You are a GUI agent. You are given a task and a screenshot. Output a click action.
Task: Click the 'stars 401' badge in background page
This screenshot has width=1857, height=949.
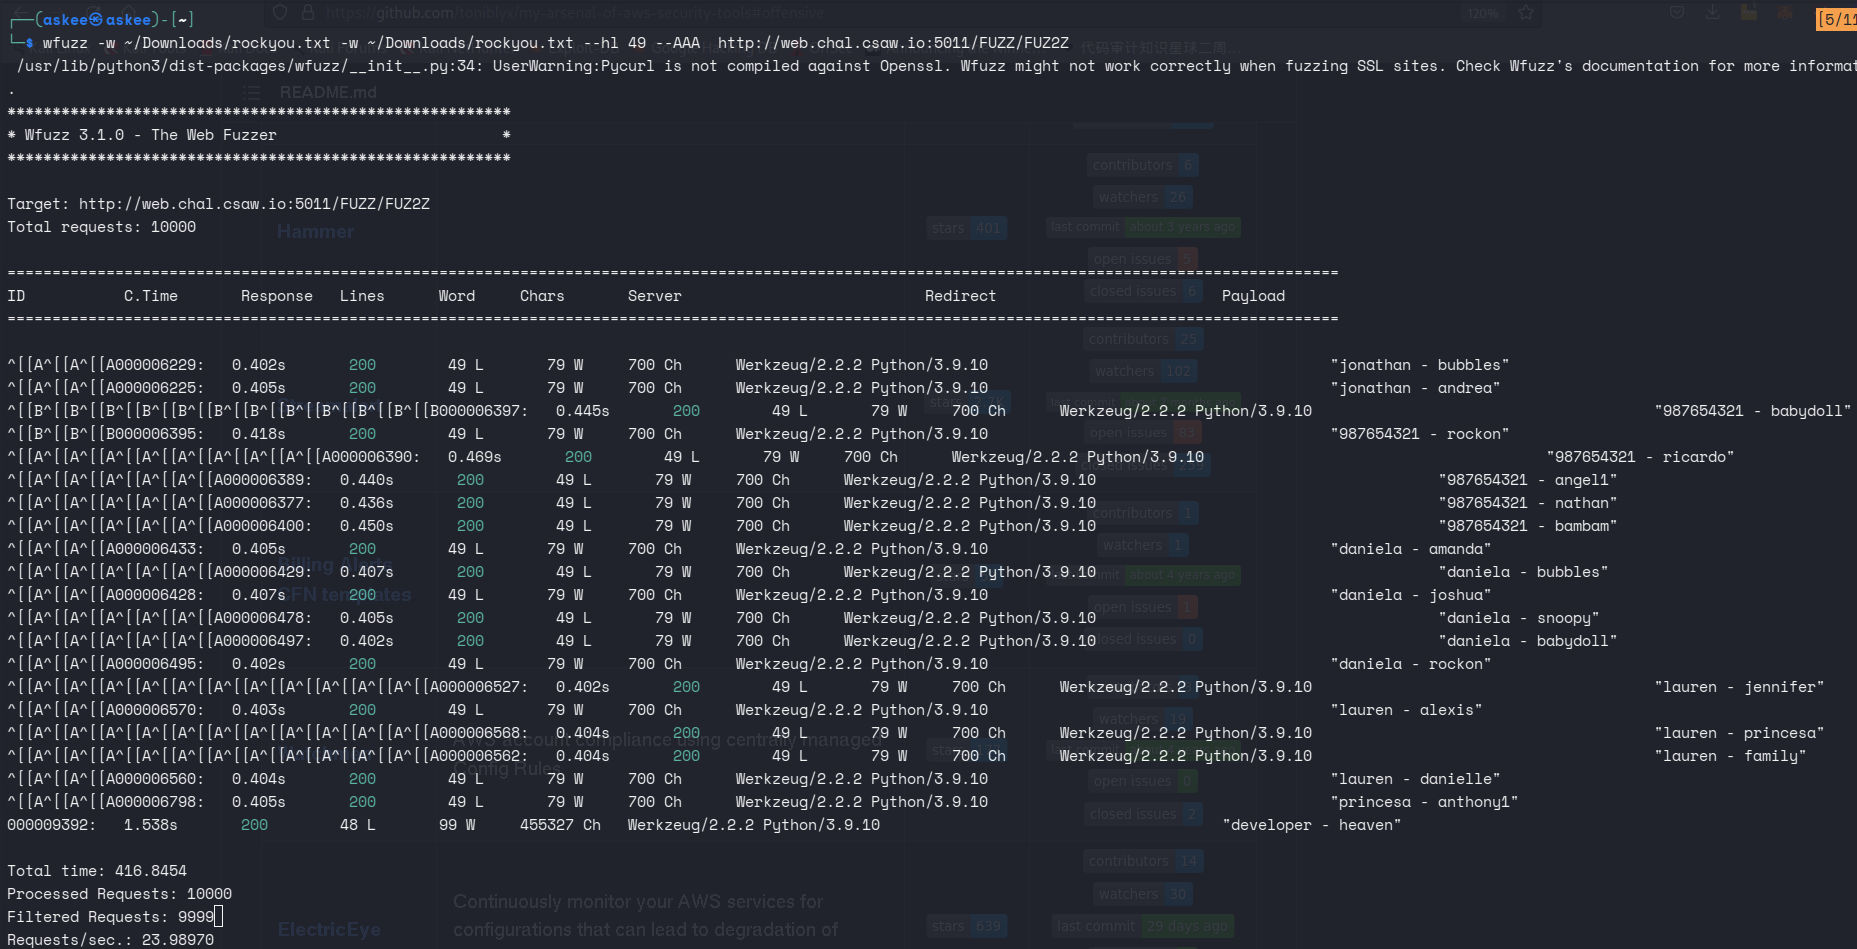(x=966, y=228)
